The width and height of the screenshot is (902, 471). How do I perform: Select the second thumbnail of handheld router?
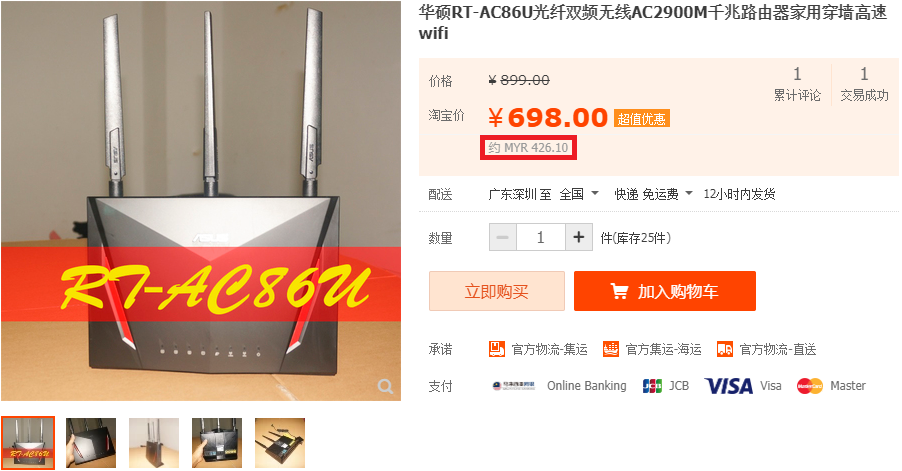click(x=91, y=443)
